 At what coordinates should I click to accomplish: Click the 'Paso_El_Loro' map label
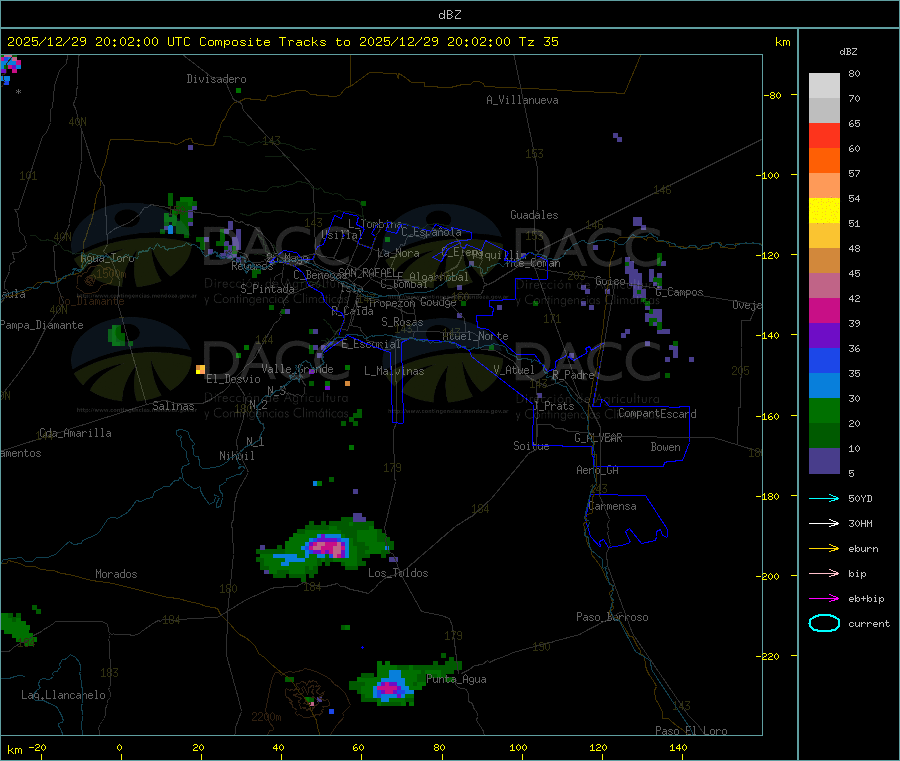point(691,731)
